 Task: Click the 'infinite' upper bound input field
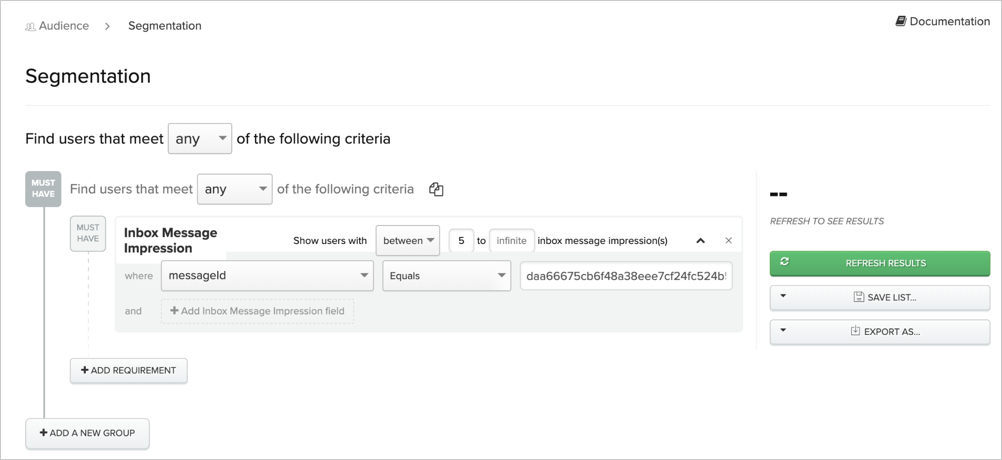pos(512,241)
